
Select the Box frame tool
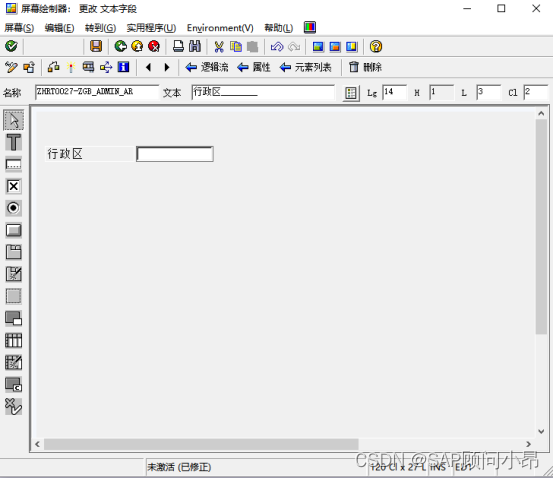[13, 296]
